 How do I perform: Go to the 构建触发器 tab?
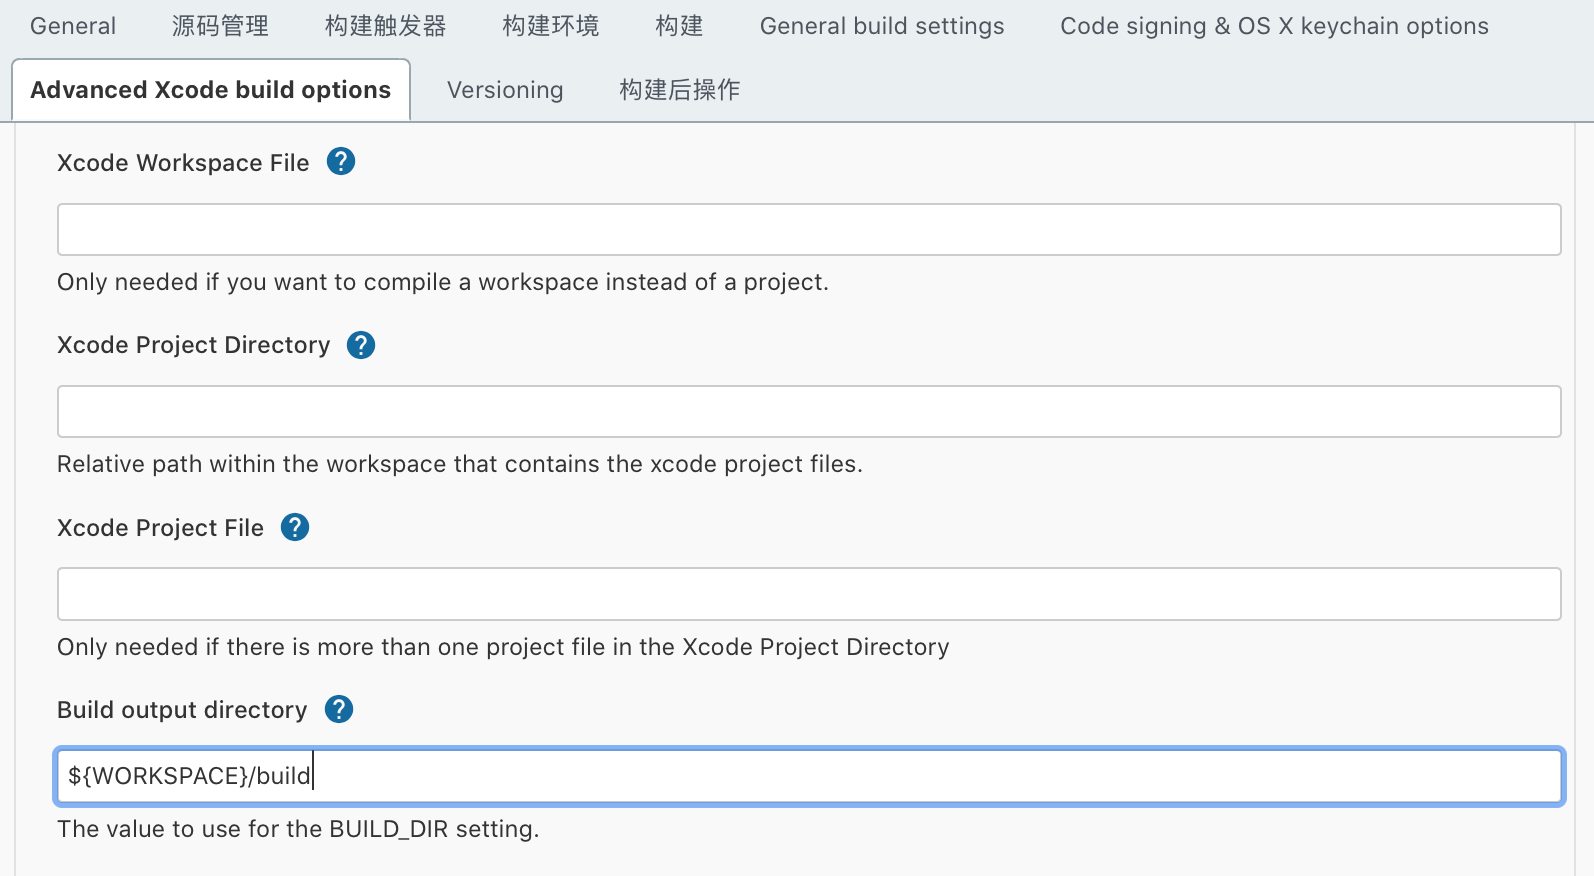click(x=385, y=26)
